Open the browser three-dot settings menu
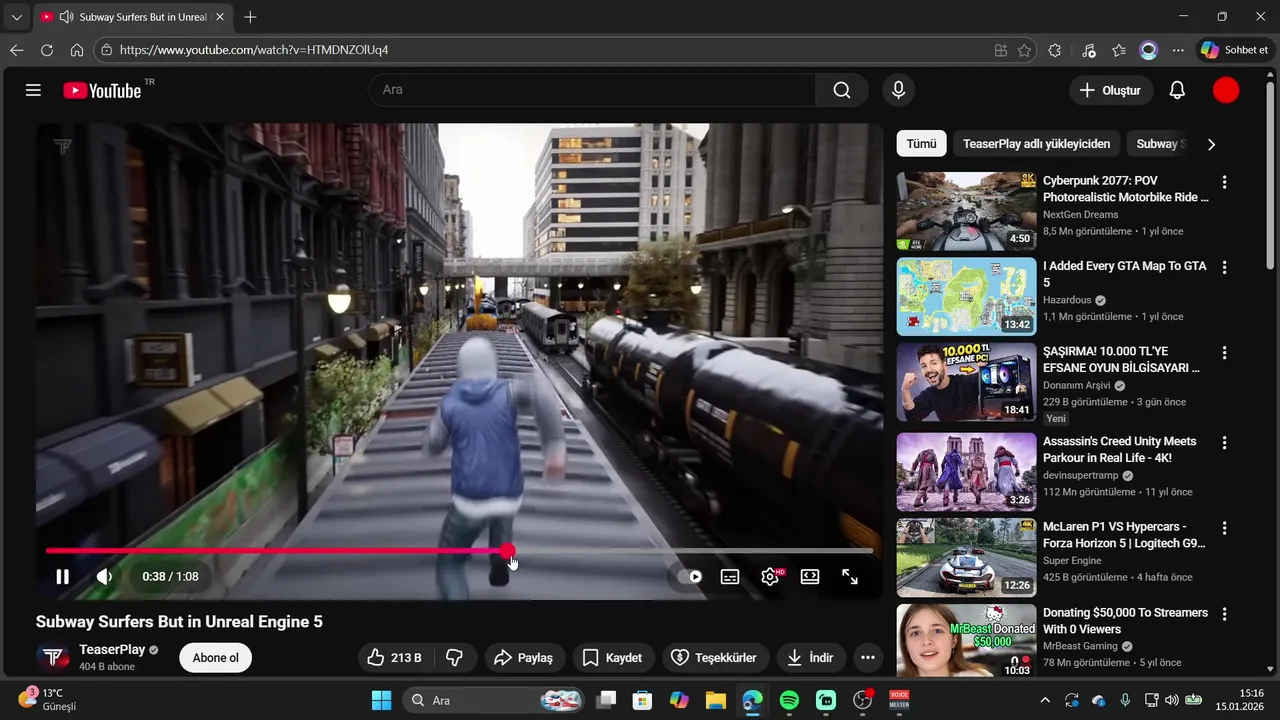 click(1178, 50)
